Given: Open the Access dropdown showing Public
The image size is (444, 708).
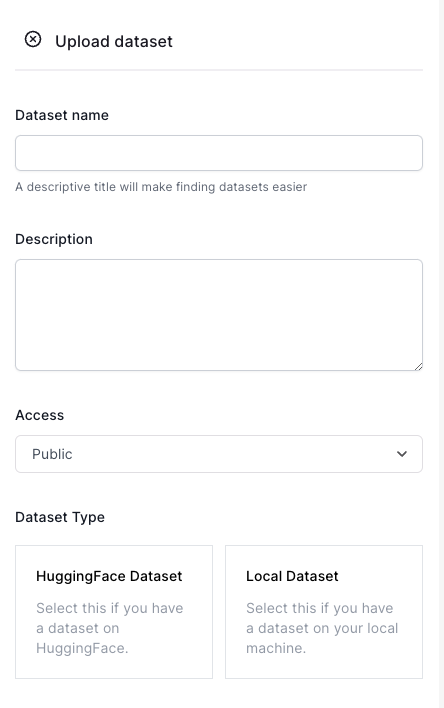Looking at the screenshot, I should (219, 454).
